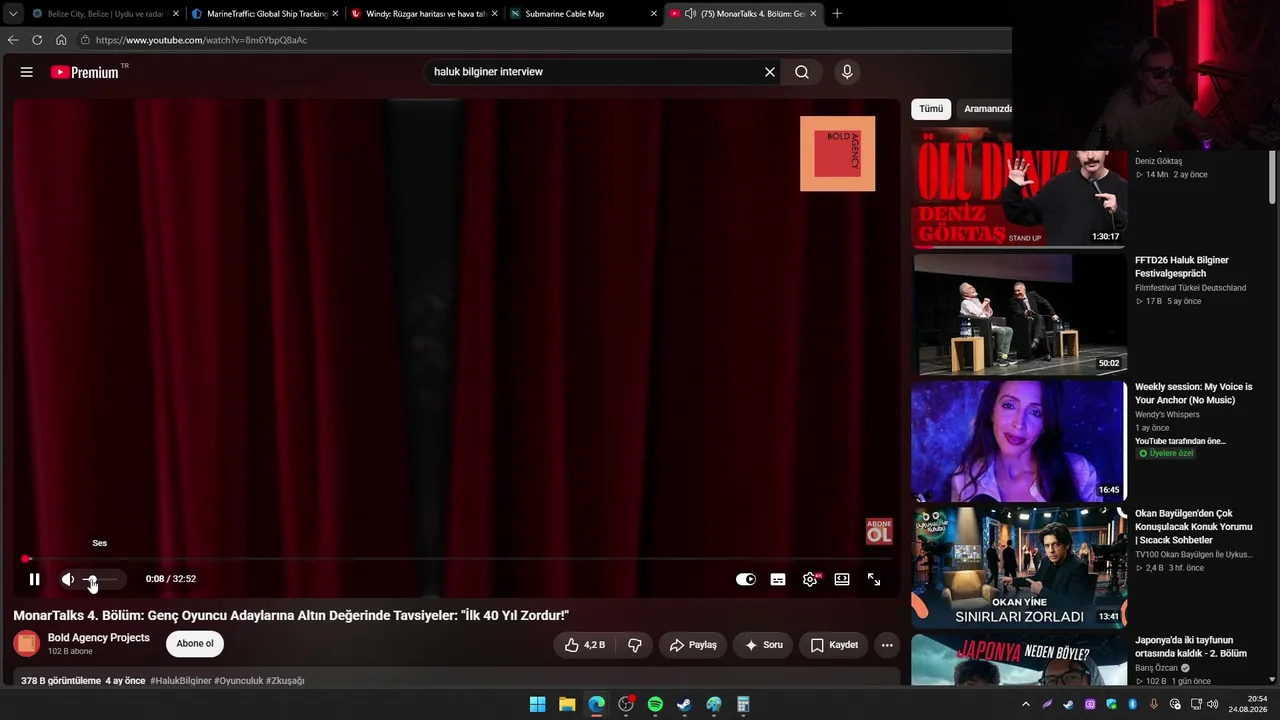Open a new browser tab
The width and height of the screenshot is (1280, 720).
pyautogui.click(x=837, y=14)
